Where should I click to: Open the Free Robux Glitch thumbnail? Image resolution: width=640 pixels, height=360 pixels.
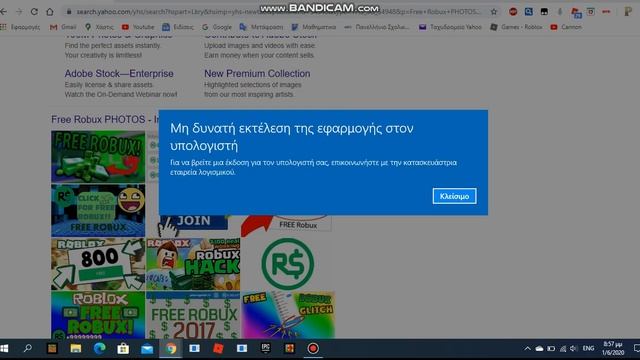288,315
